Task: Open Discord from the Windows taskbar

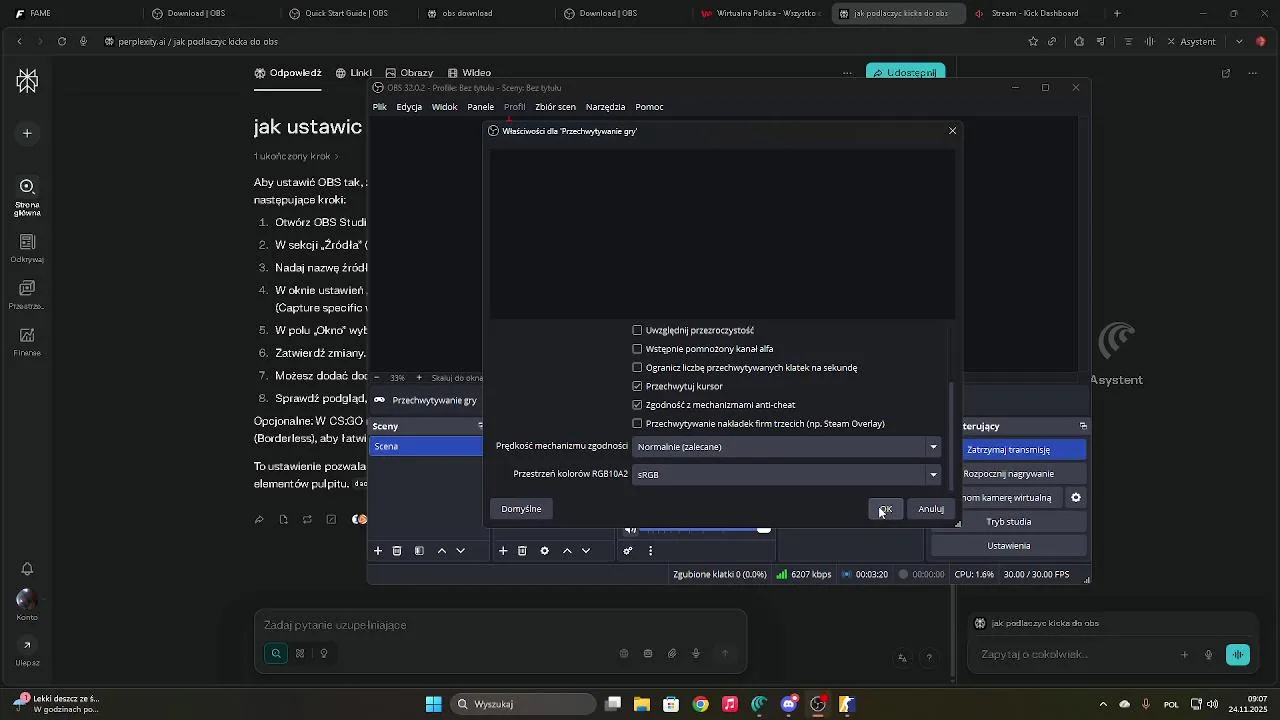Action: 788,704
